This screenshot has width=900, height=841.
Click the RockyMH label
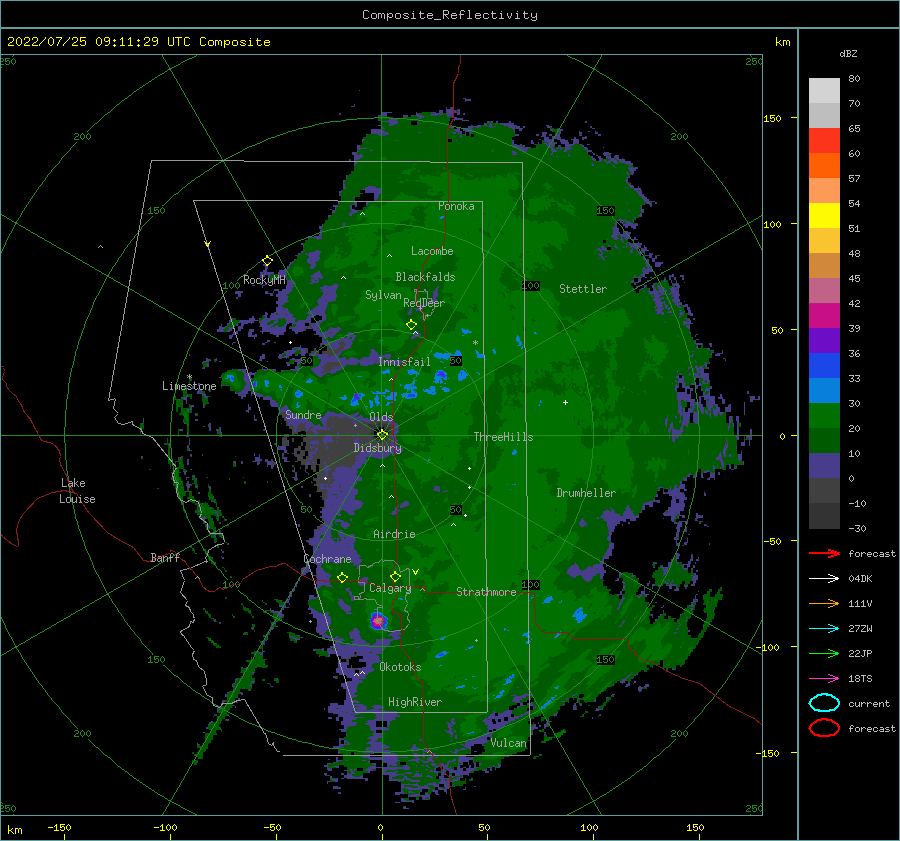[265, 280]
